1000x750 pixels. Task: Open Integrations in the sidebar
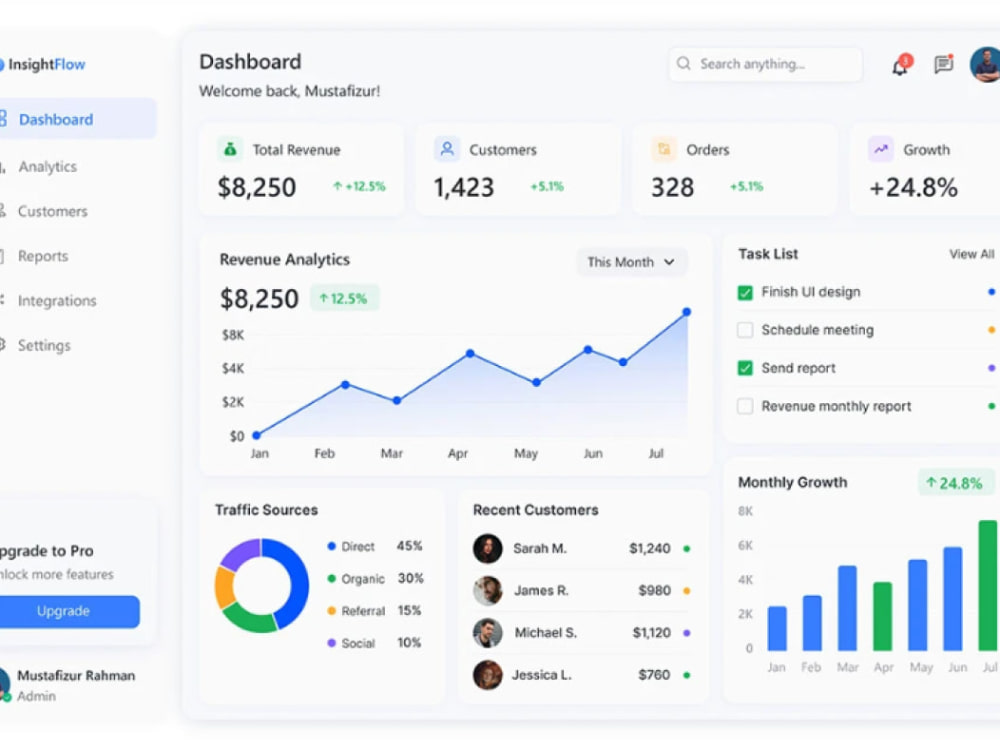pyautogui.click(x=57, y=300)
